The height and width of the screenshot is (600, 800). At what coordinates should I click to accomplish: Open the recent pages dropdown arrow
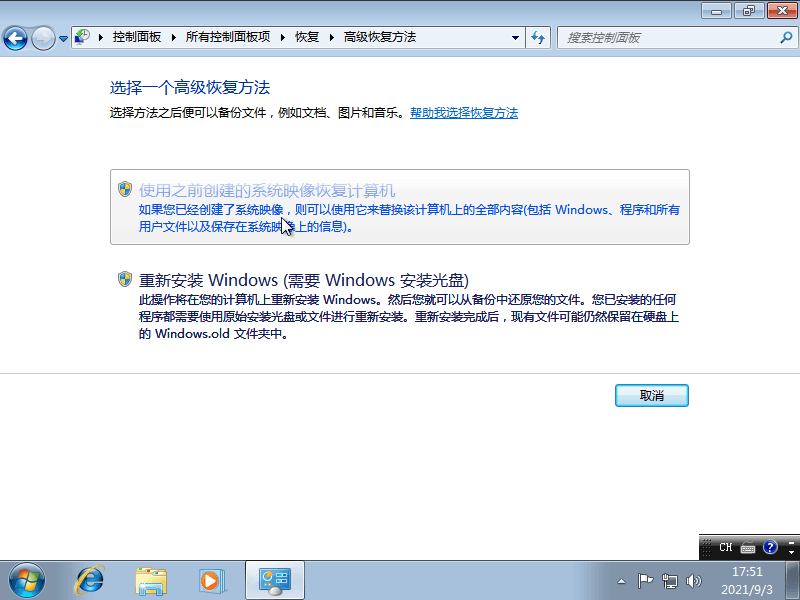[x=64, y=39]
